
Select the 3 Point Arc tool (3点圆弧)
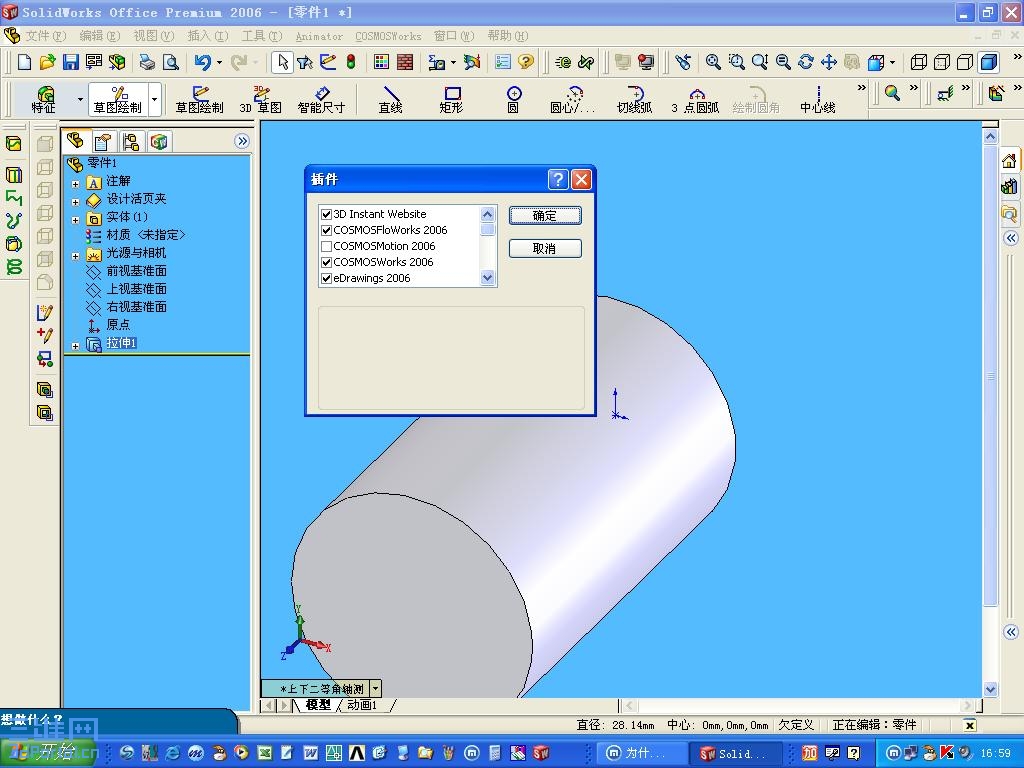tap(696, 99)
